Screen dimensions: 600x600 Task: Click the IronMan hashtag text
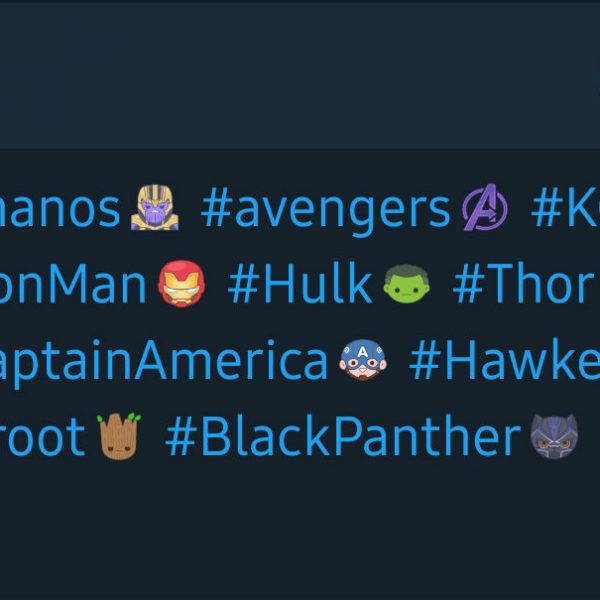point(72,286)
